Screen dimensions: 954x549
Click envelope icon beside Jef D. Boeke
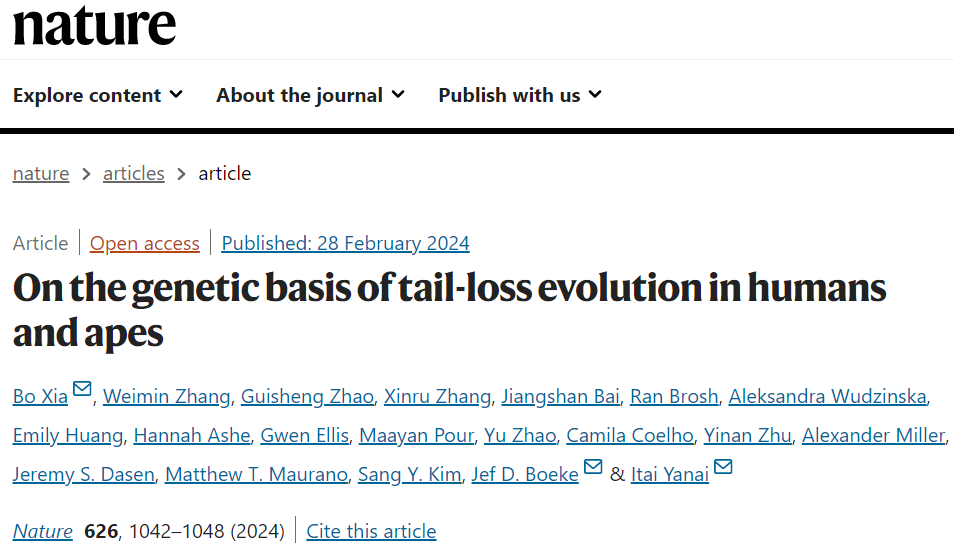coord(593,467)
